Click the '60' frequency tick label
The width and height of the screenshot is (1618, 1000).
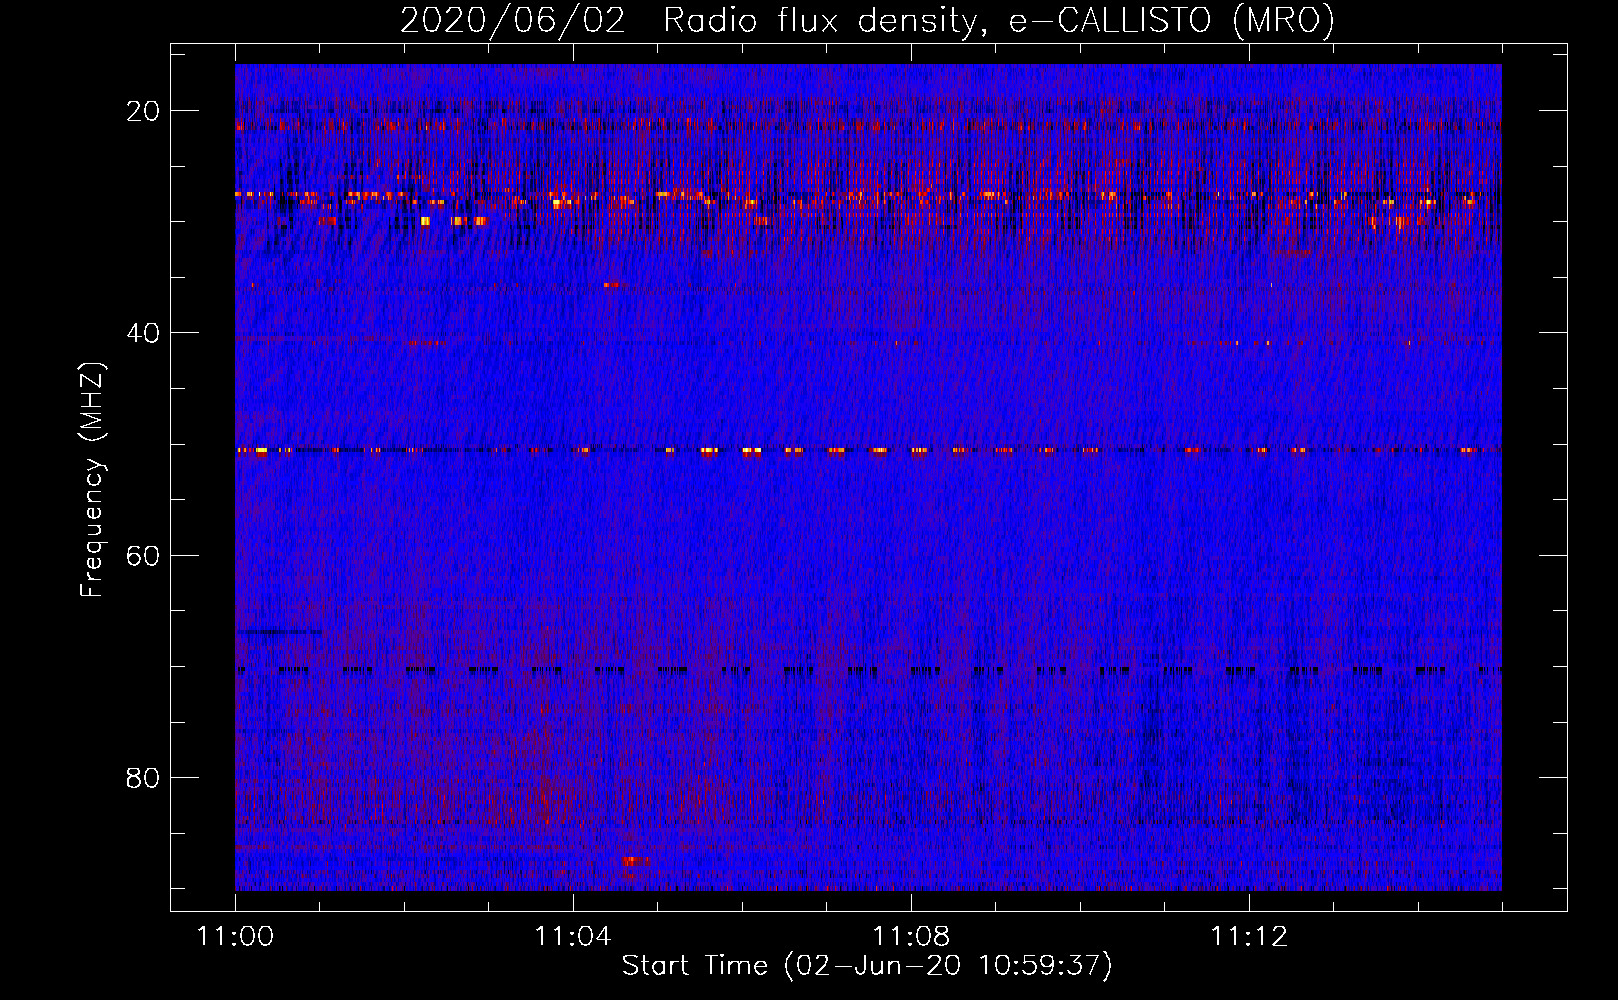point(143,555)
